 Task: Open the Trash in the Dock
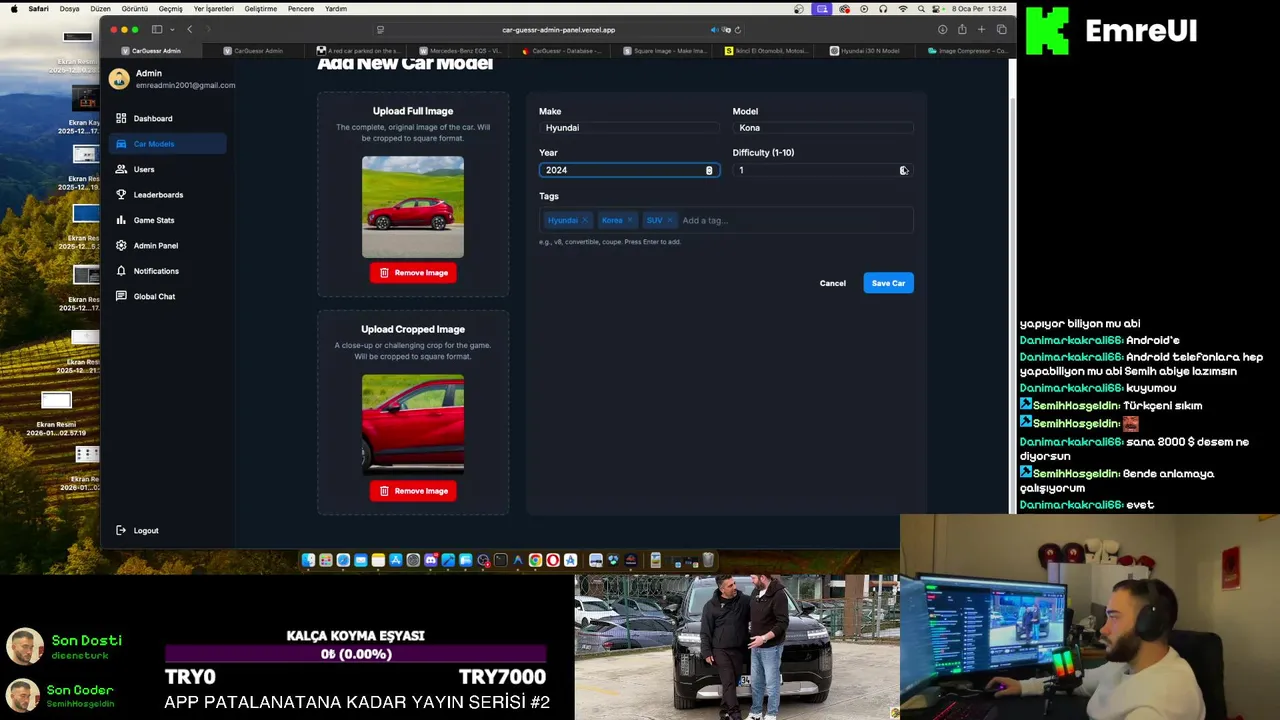tap(708, 560)
